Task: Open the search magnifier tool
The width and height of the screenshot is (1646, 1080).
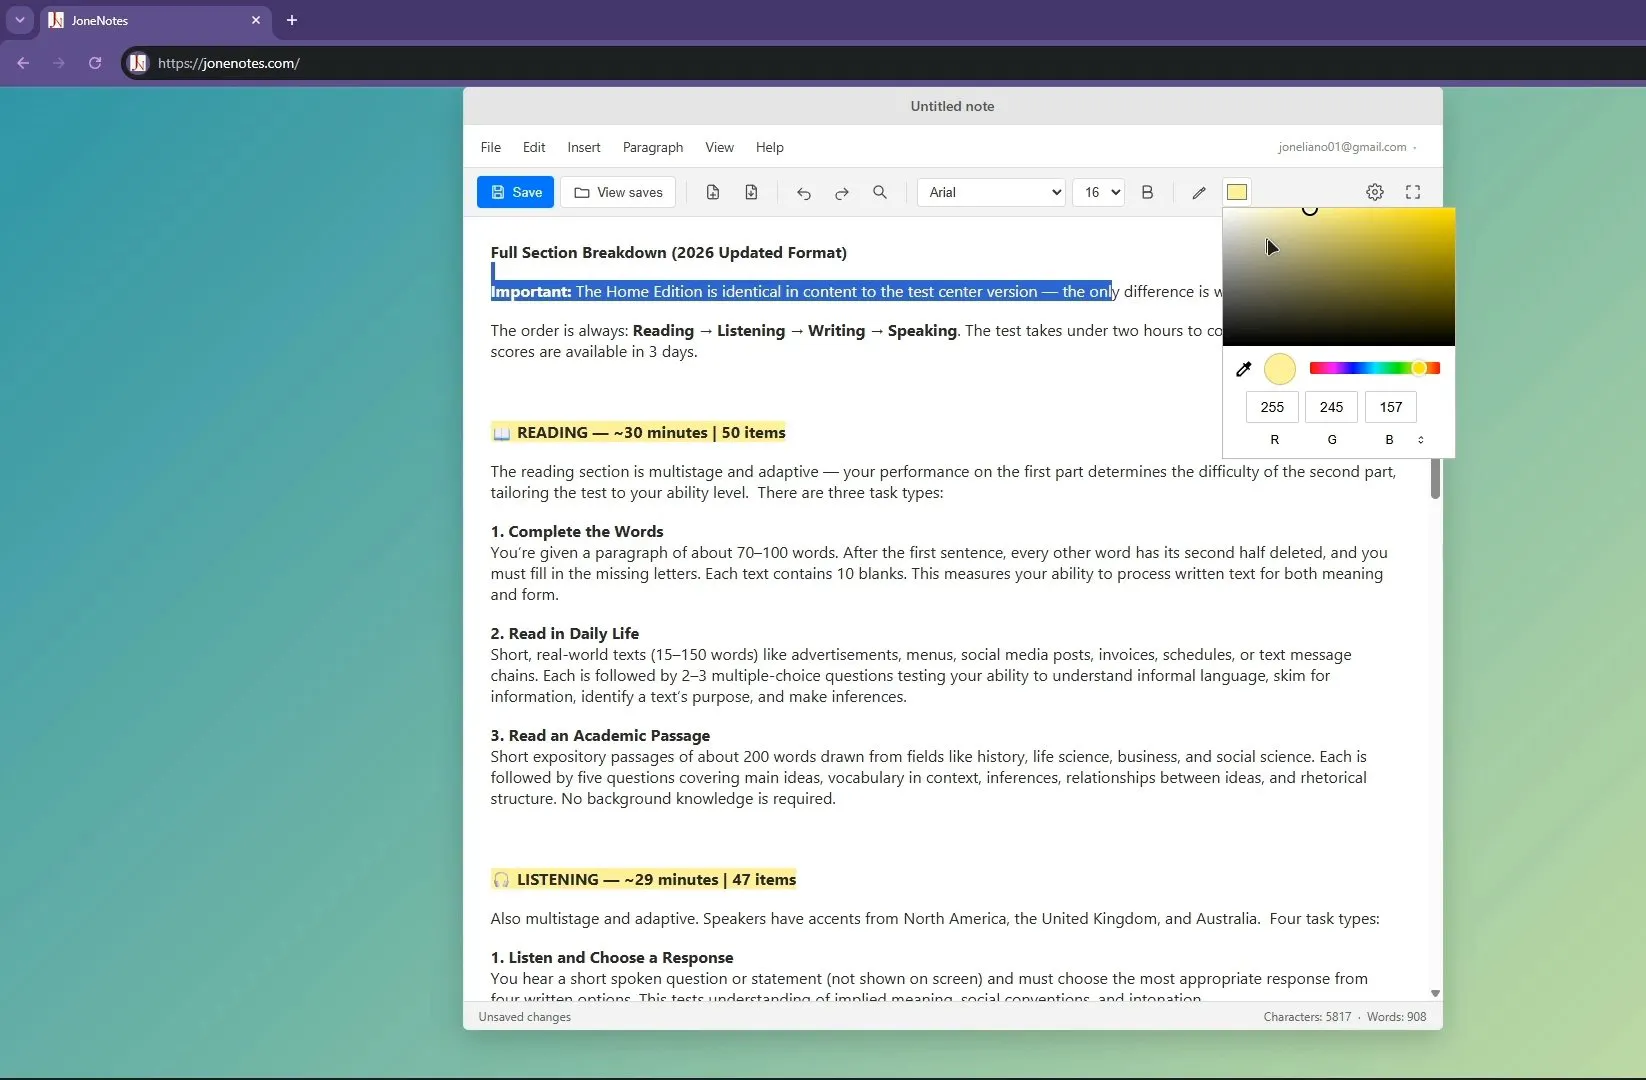Action: pyautogui.click(x=880, y=192)
